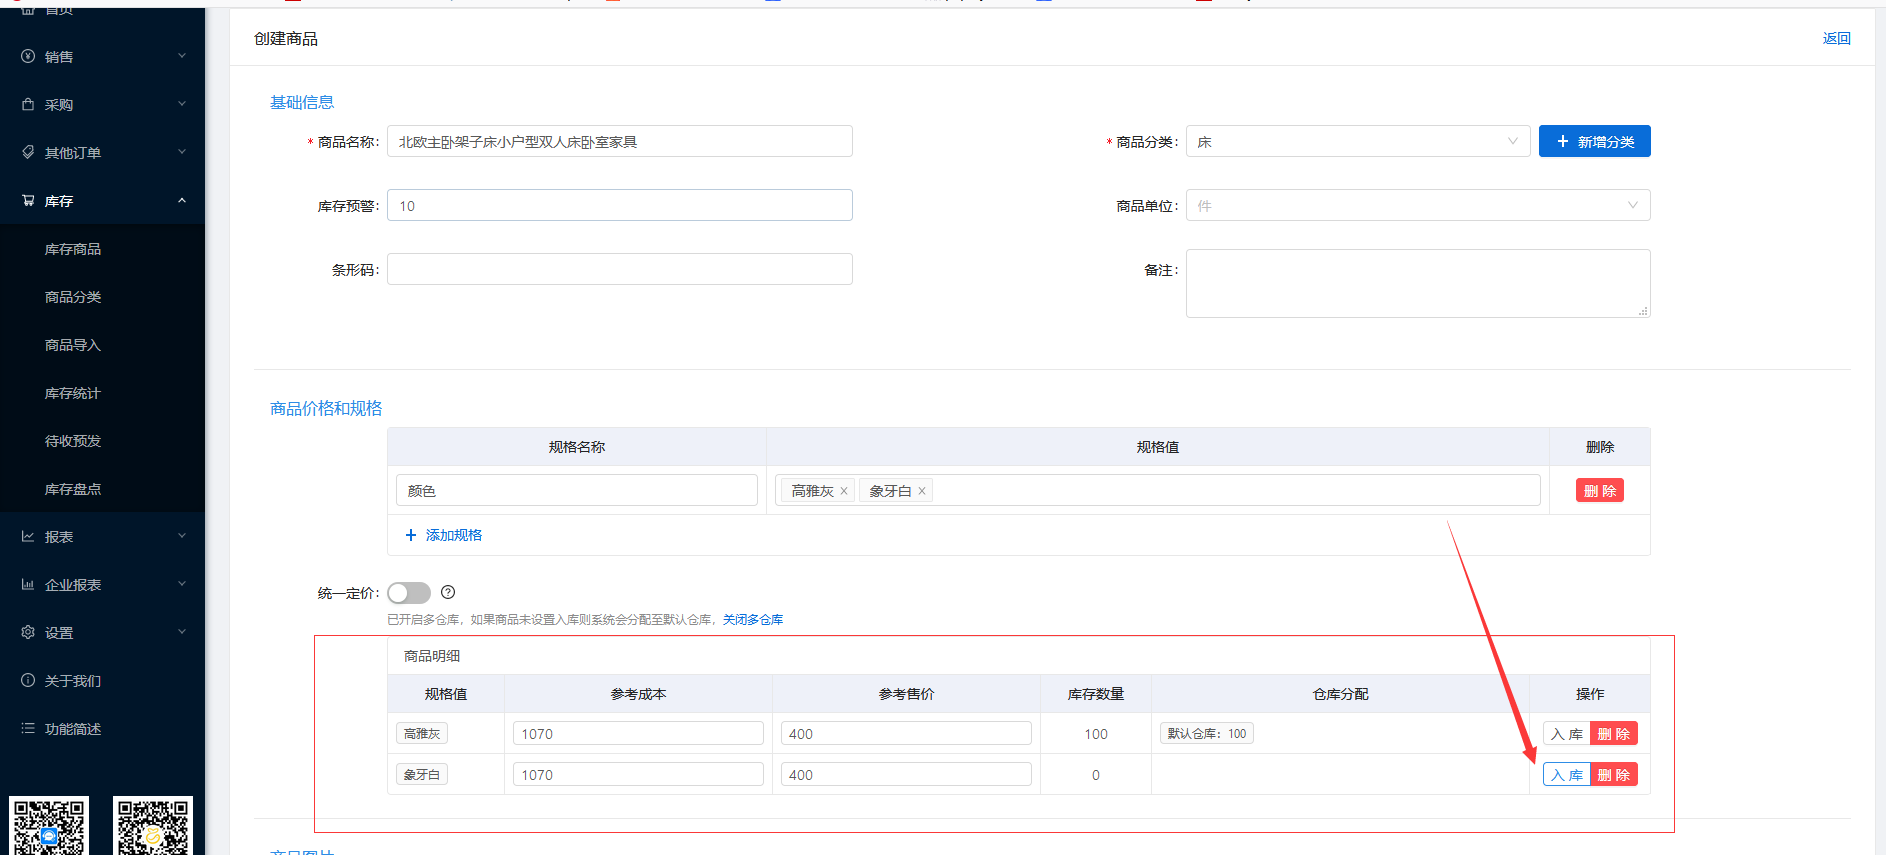Collapse the 库存 menu chevron
The width and height of the screenshot is (1886, 855).
(182, 200)
